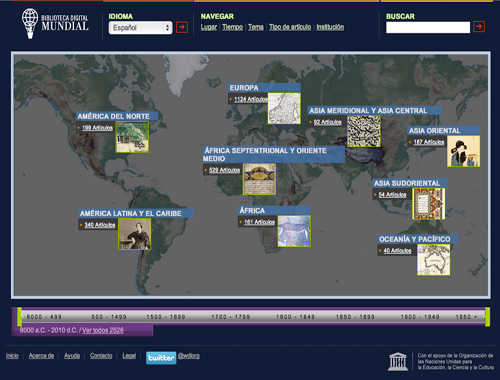Open the Twitter button in footer

(161, 358)
